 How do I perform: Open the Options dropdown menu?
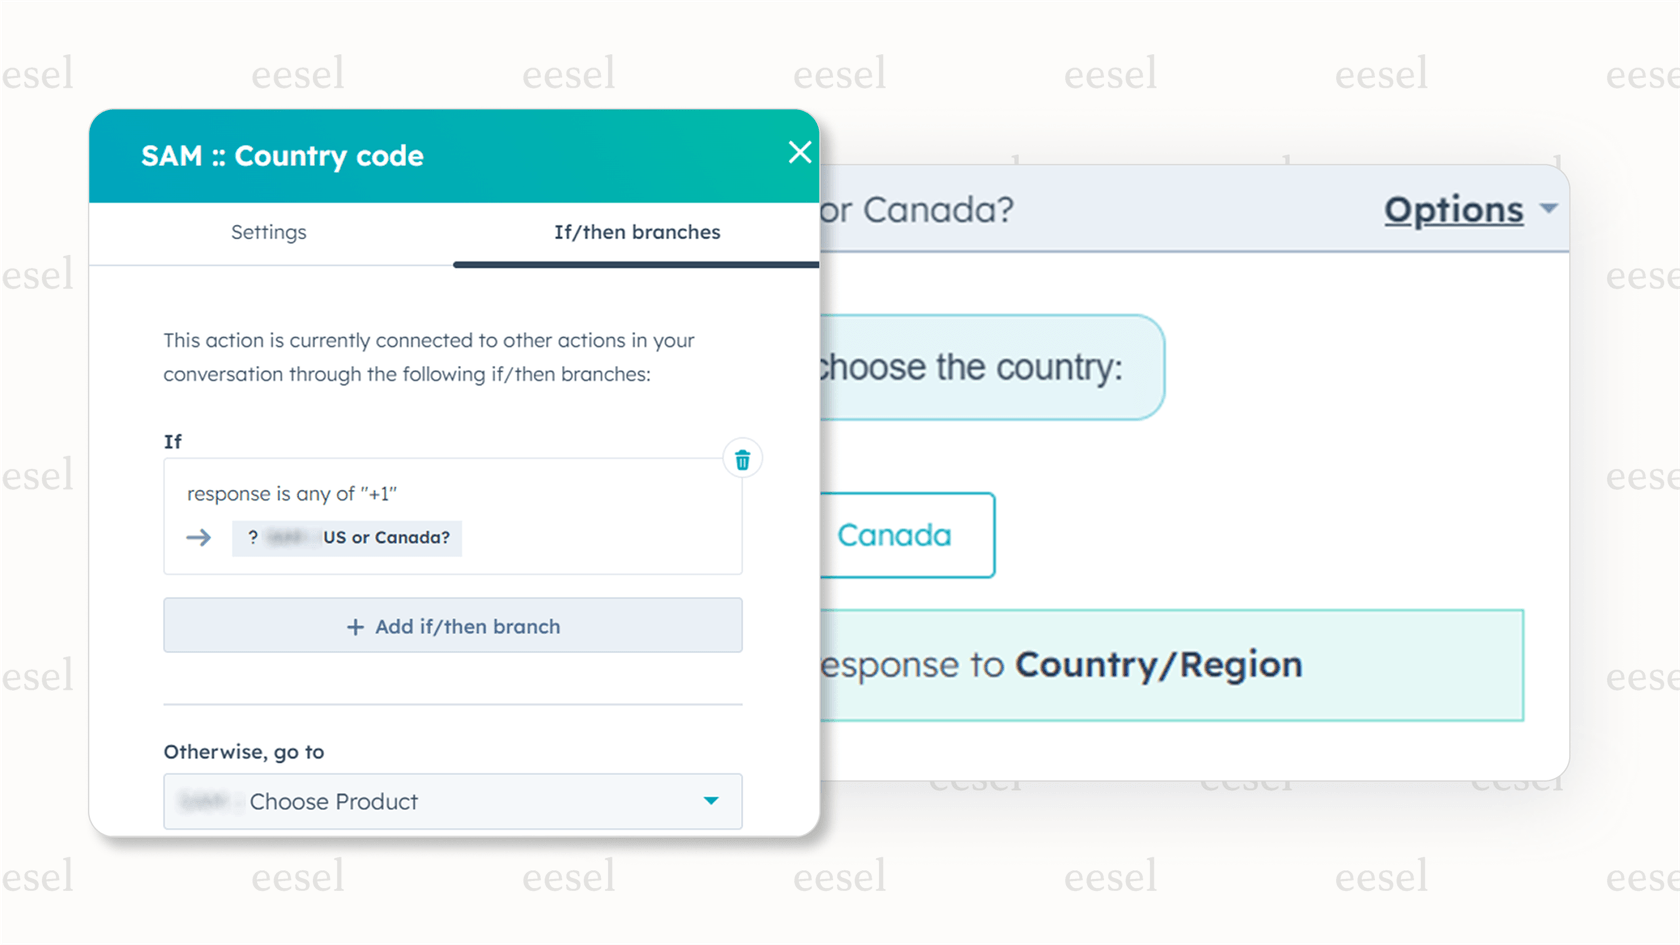[x=1455, y=210]
